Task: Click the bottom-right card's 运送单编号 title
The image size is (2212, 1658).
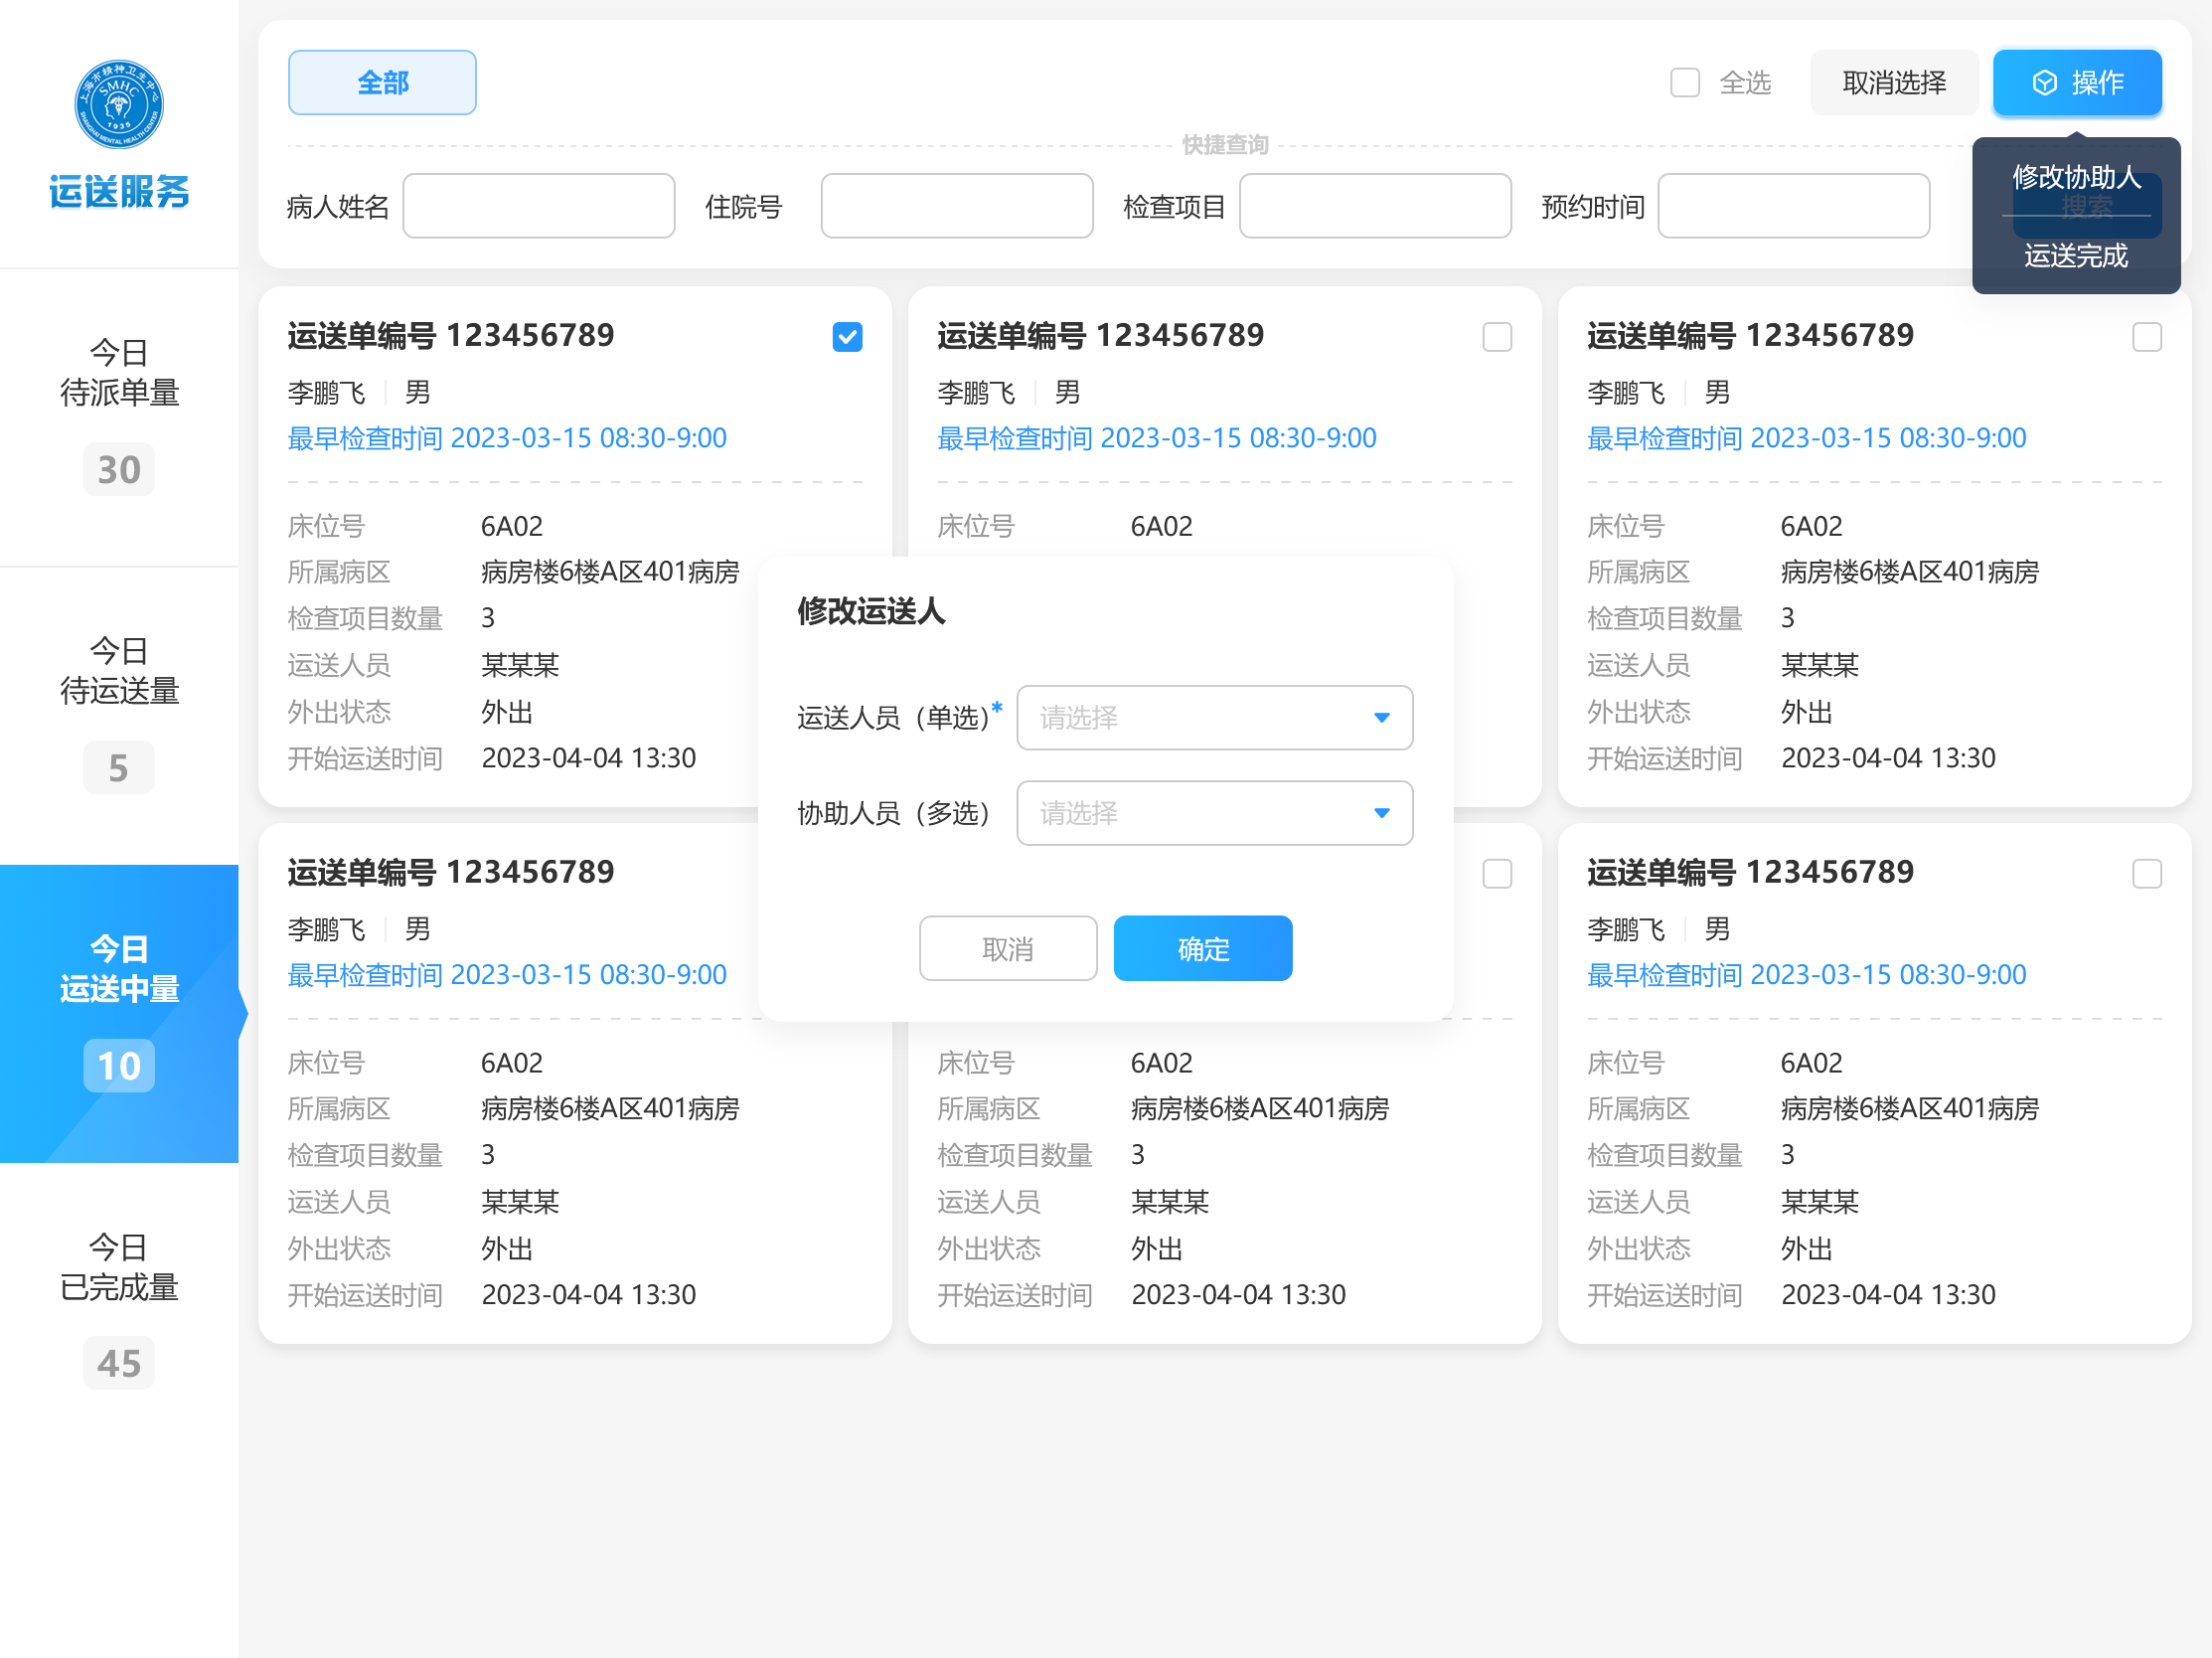Action: click(1751, 872)
